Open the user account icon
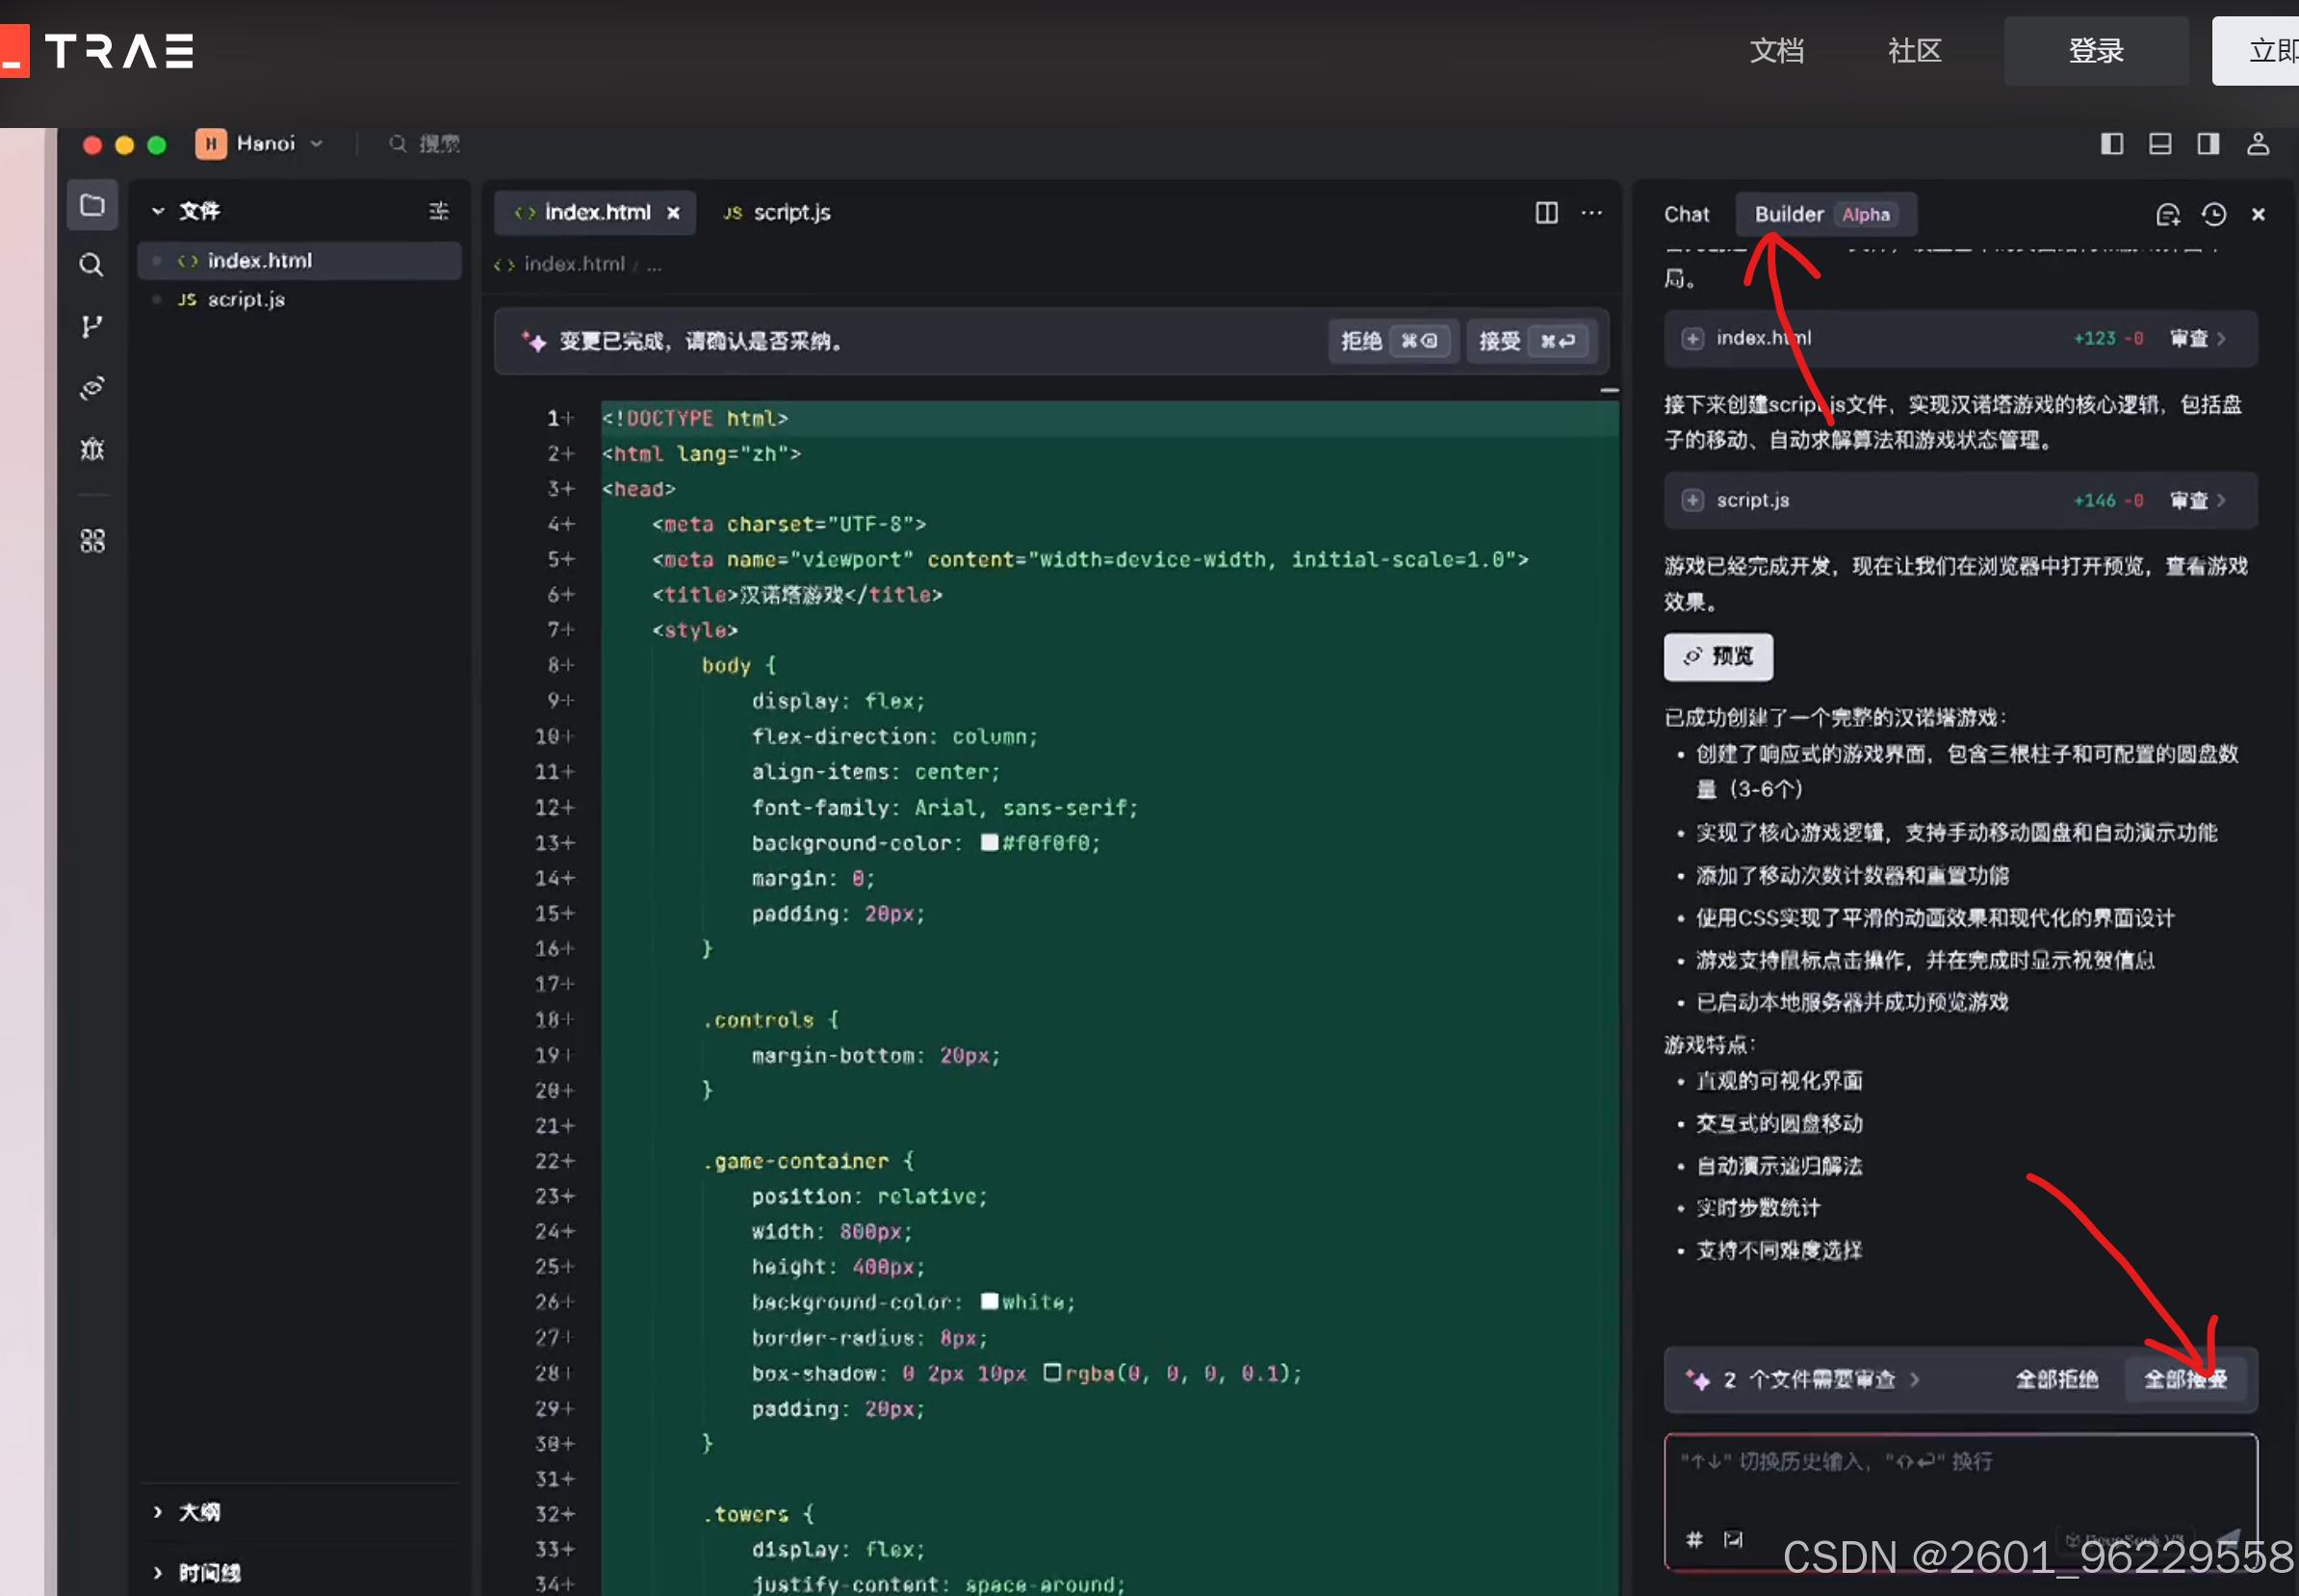The height and width of the screenshot is (1596, 2299). [2258, 144]
